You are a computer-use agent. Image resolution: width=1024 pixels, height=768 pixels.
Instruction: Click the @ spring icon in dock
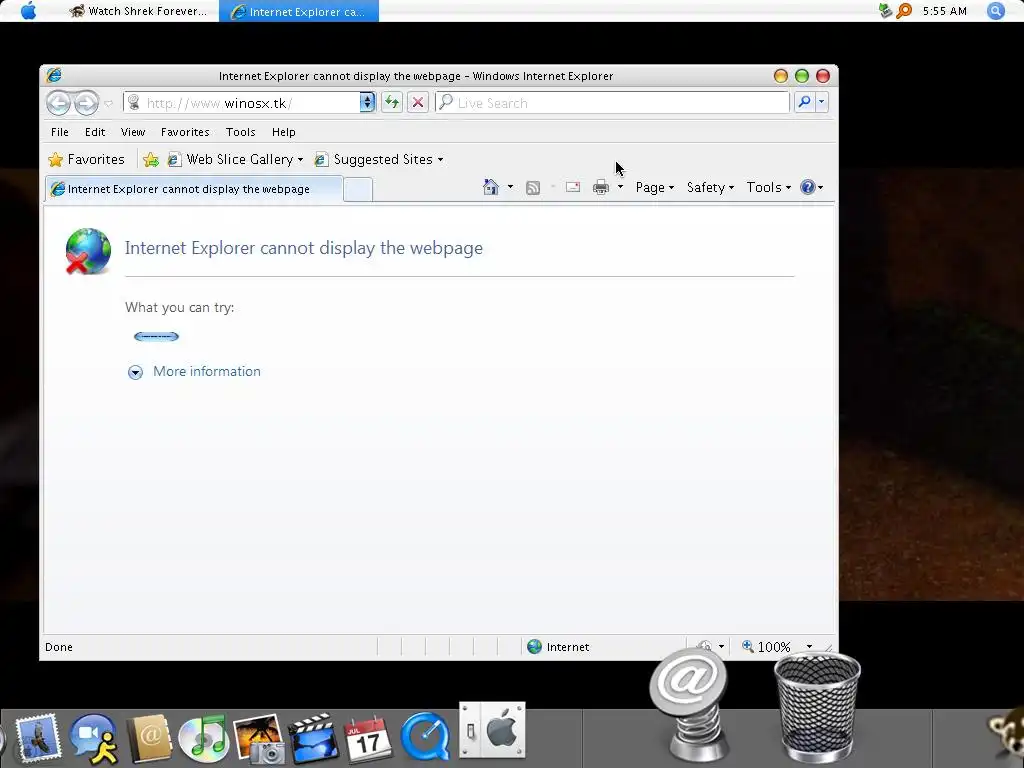689,705
